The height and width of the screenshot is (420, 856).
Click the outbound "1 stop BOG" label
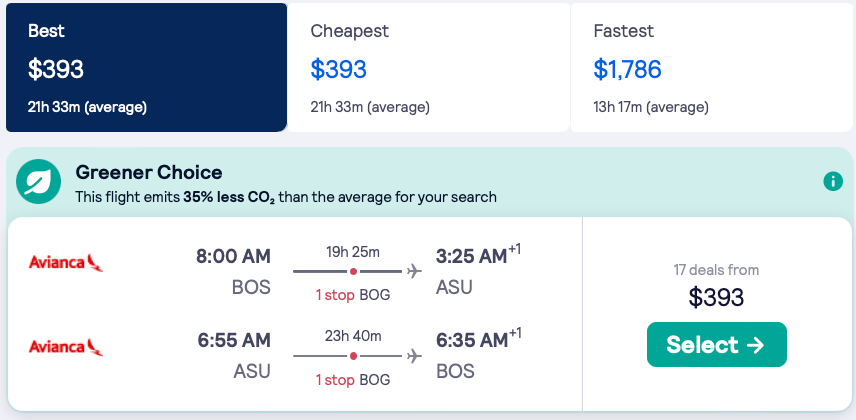pyautogui.click(x=353, y=295)
